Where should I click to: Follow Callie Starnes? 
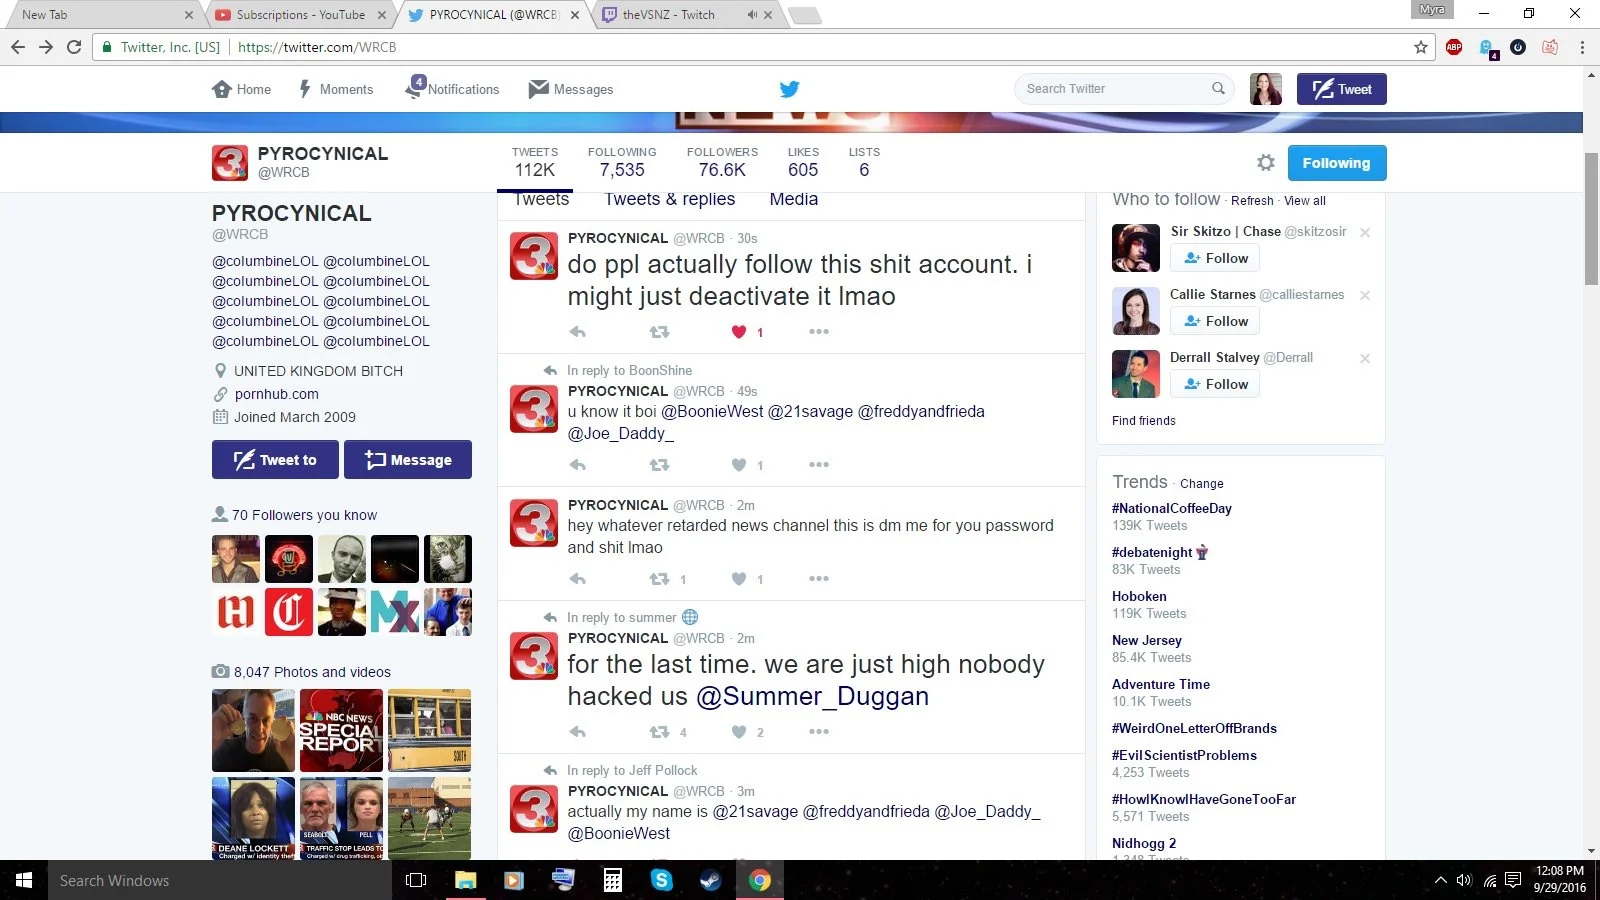click(x=1215, y=321)
